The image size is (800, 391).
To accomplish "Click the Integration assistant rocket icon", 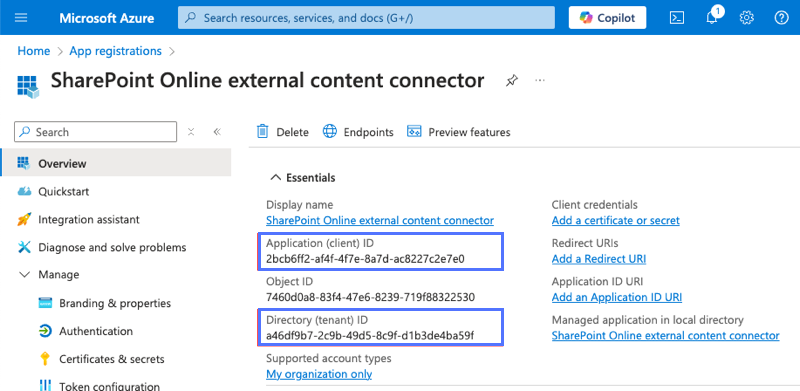I will 24,219.
